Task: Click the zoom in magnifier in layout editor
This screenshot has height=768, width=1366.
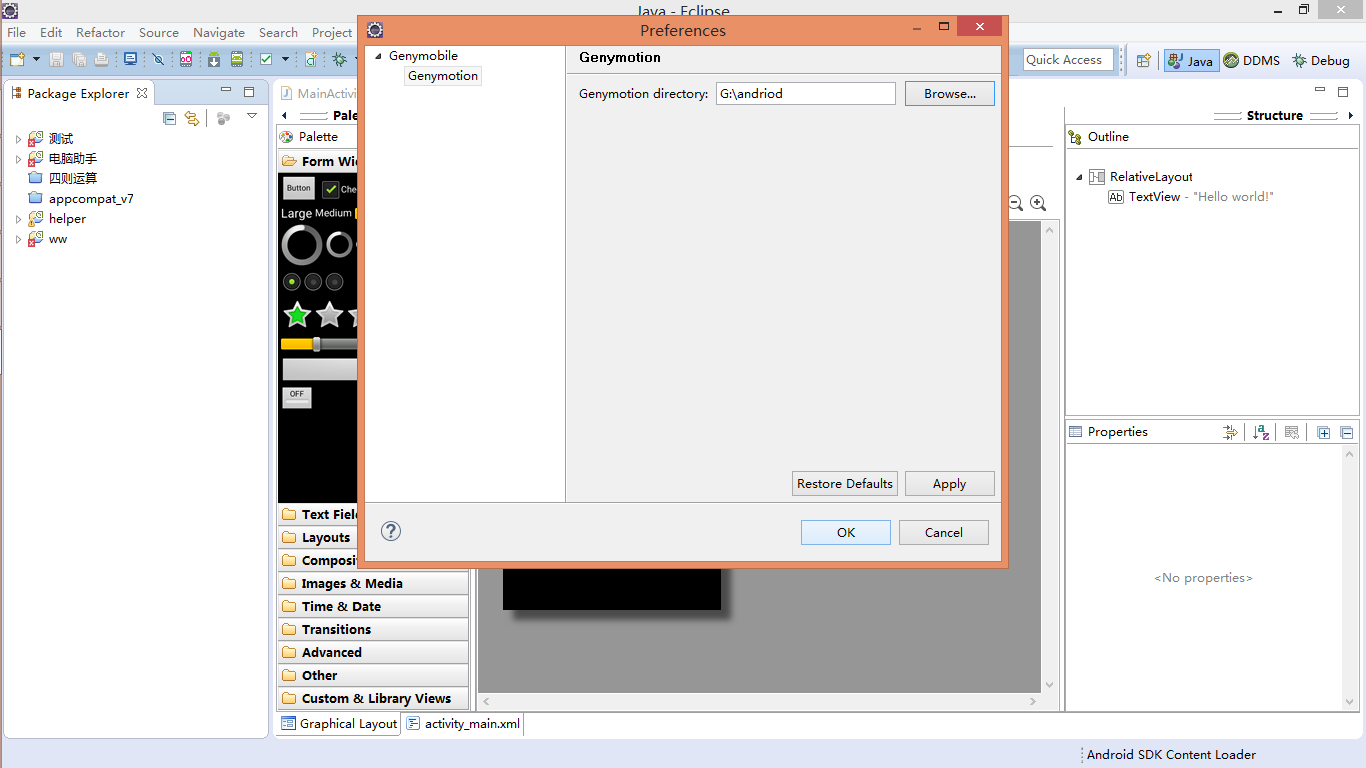Action: tap(1038, 203)
